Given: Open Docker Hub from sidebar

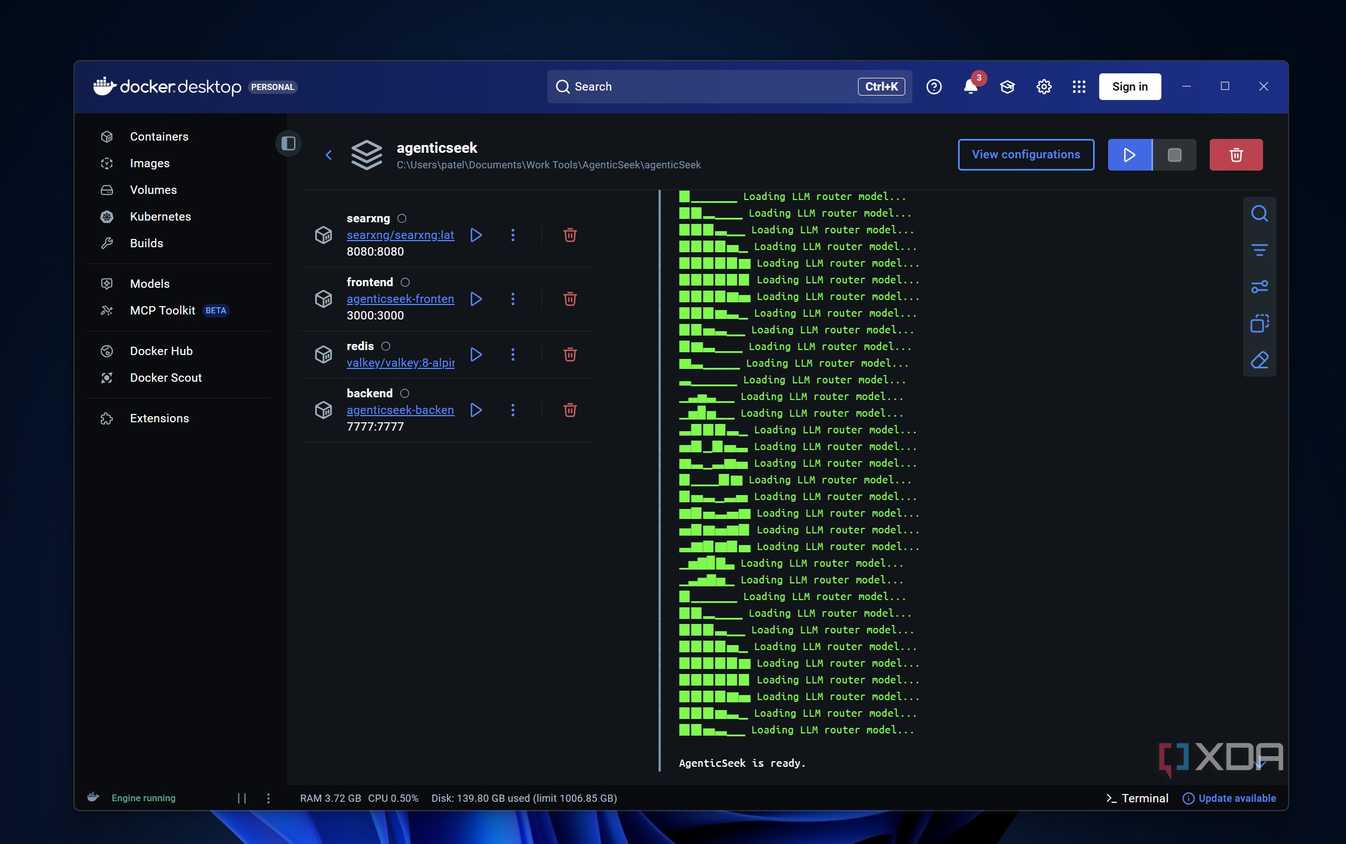Looking at the screenshot, I should pyautogui.click(x=161, y=351).
